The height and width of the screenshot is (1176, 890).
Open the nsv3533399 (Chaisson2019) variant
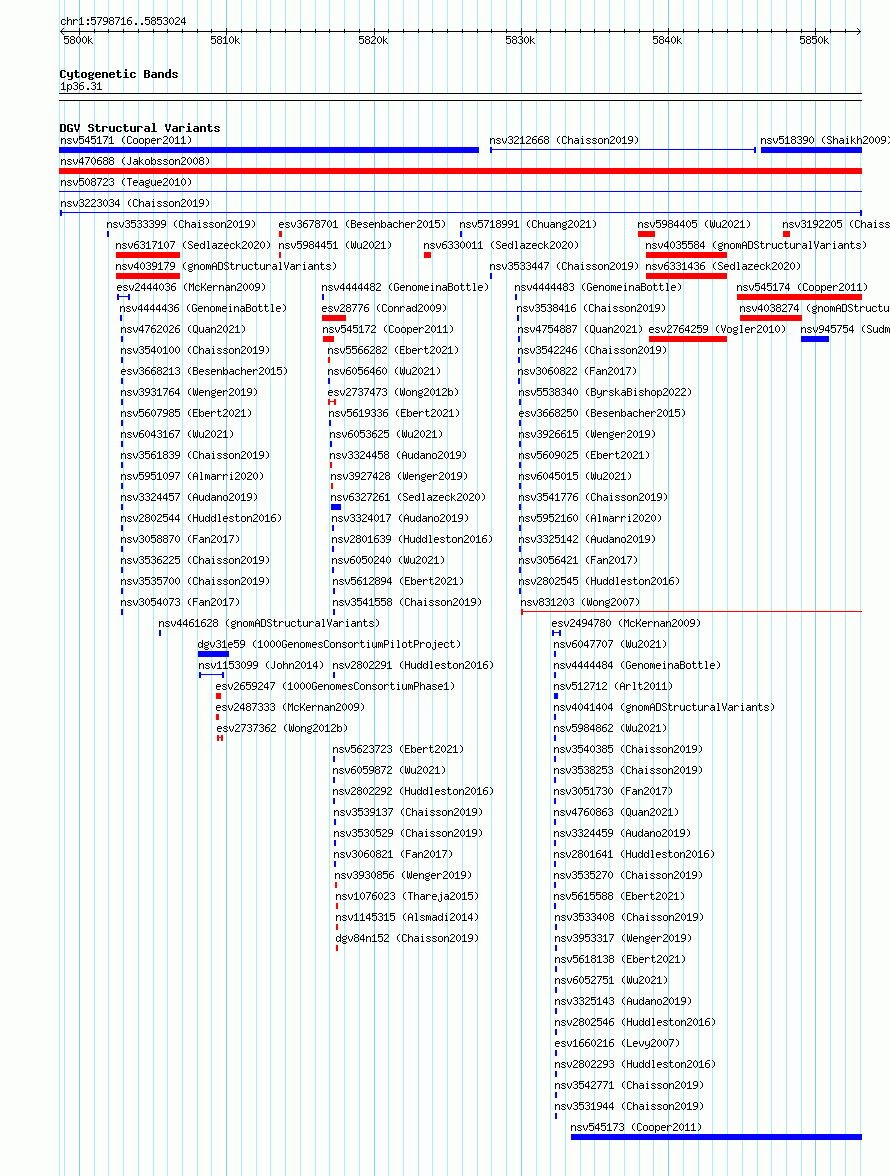coord(181,224)
